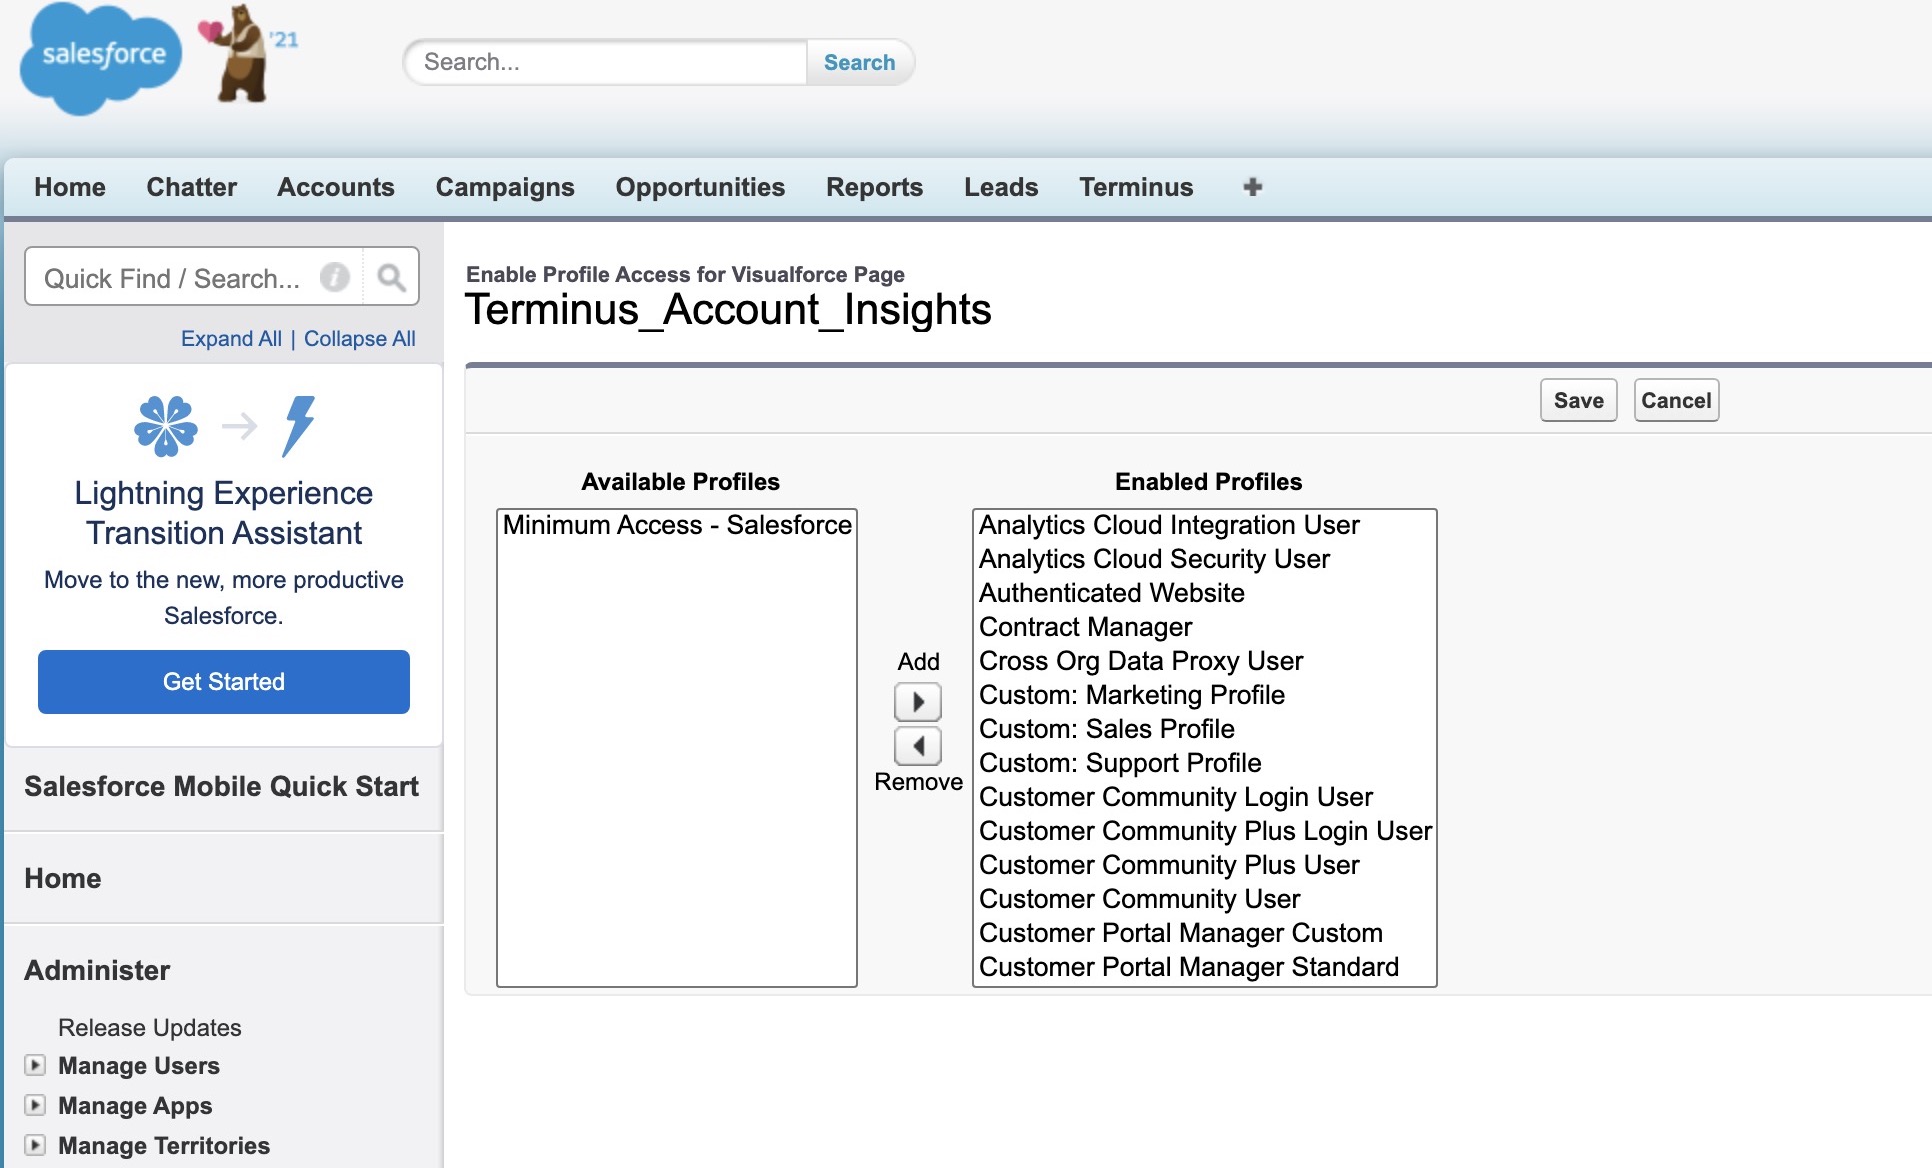This screenshot has width=1932, height=1168.
Task: Open the Reports tab
Action: pos(874,187)
